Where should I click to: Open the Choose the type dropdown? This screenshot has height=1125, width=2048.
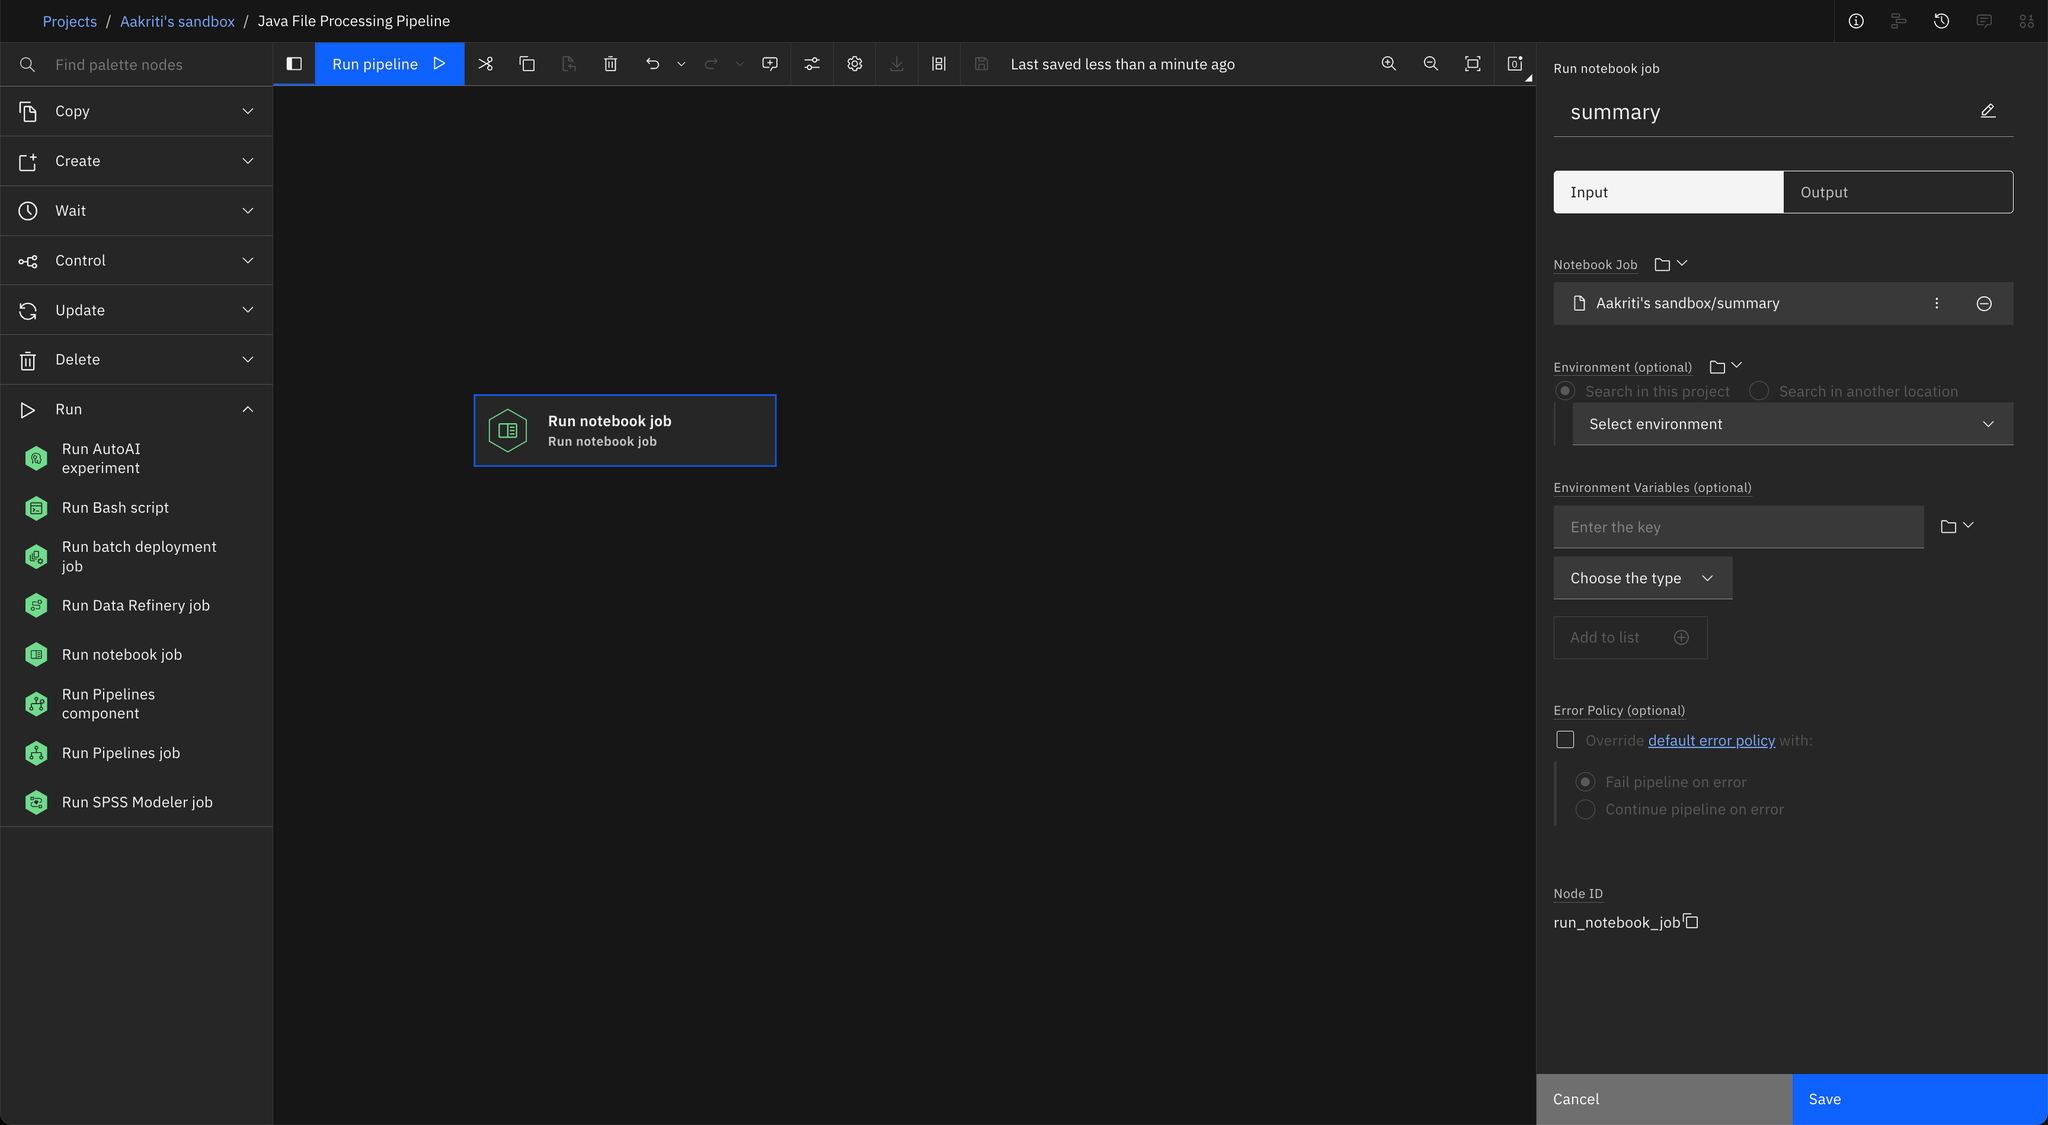[x=1641, y=578]
